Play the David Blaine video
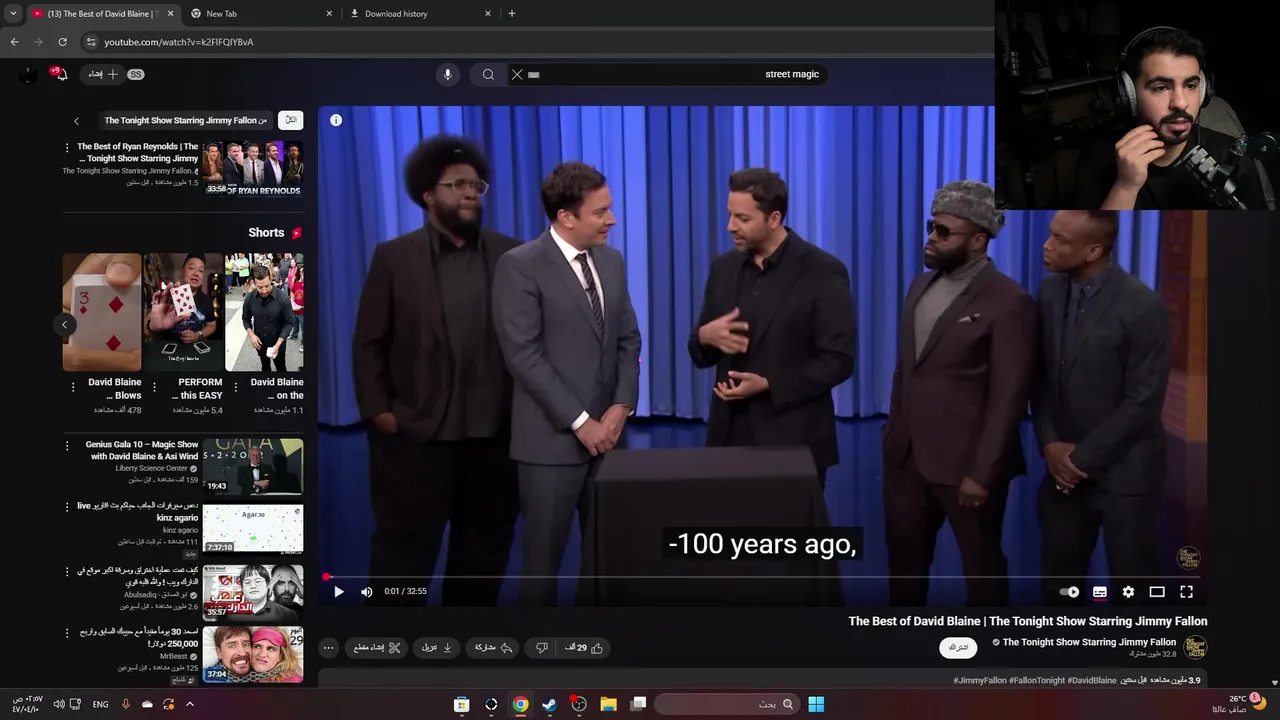The height and width of the screenshot is (720, 1280). 339,592
